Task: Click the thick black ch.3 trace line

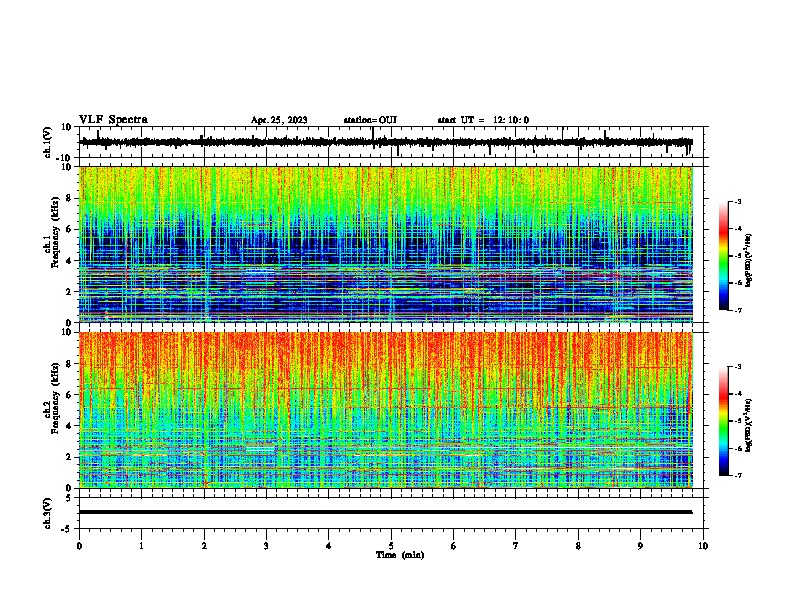Action: 385,512
